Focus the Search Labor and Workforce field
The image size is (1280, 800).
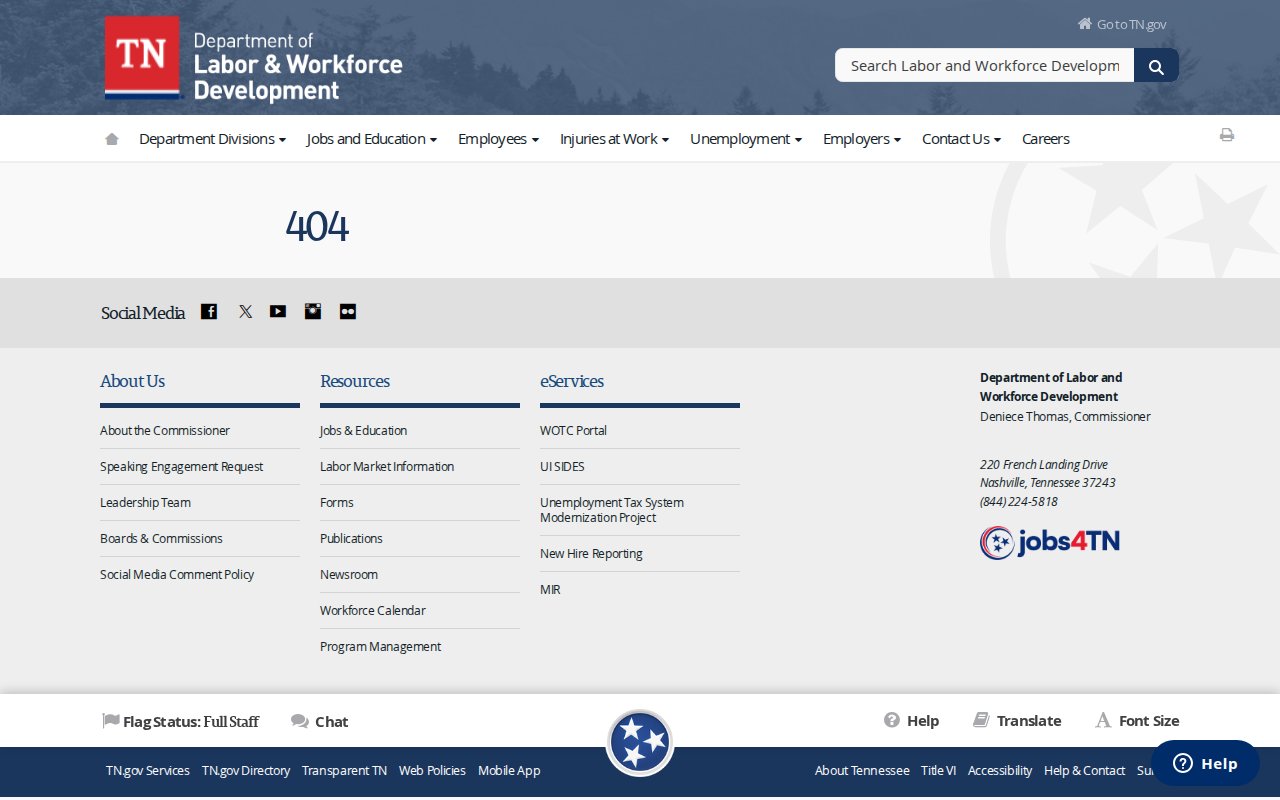pyautogui.click(x=984, y=66)
